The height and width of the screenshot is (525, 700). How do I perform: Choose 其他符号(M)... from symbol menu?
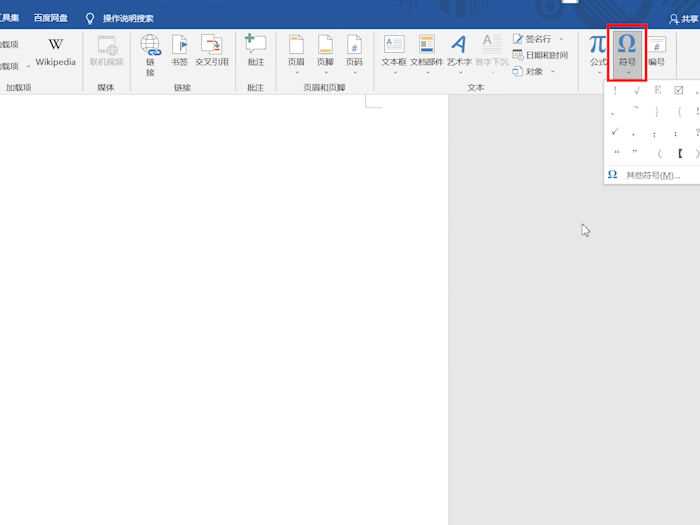(652, 175)
